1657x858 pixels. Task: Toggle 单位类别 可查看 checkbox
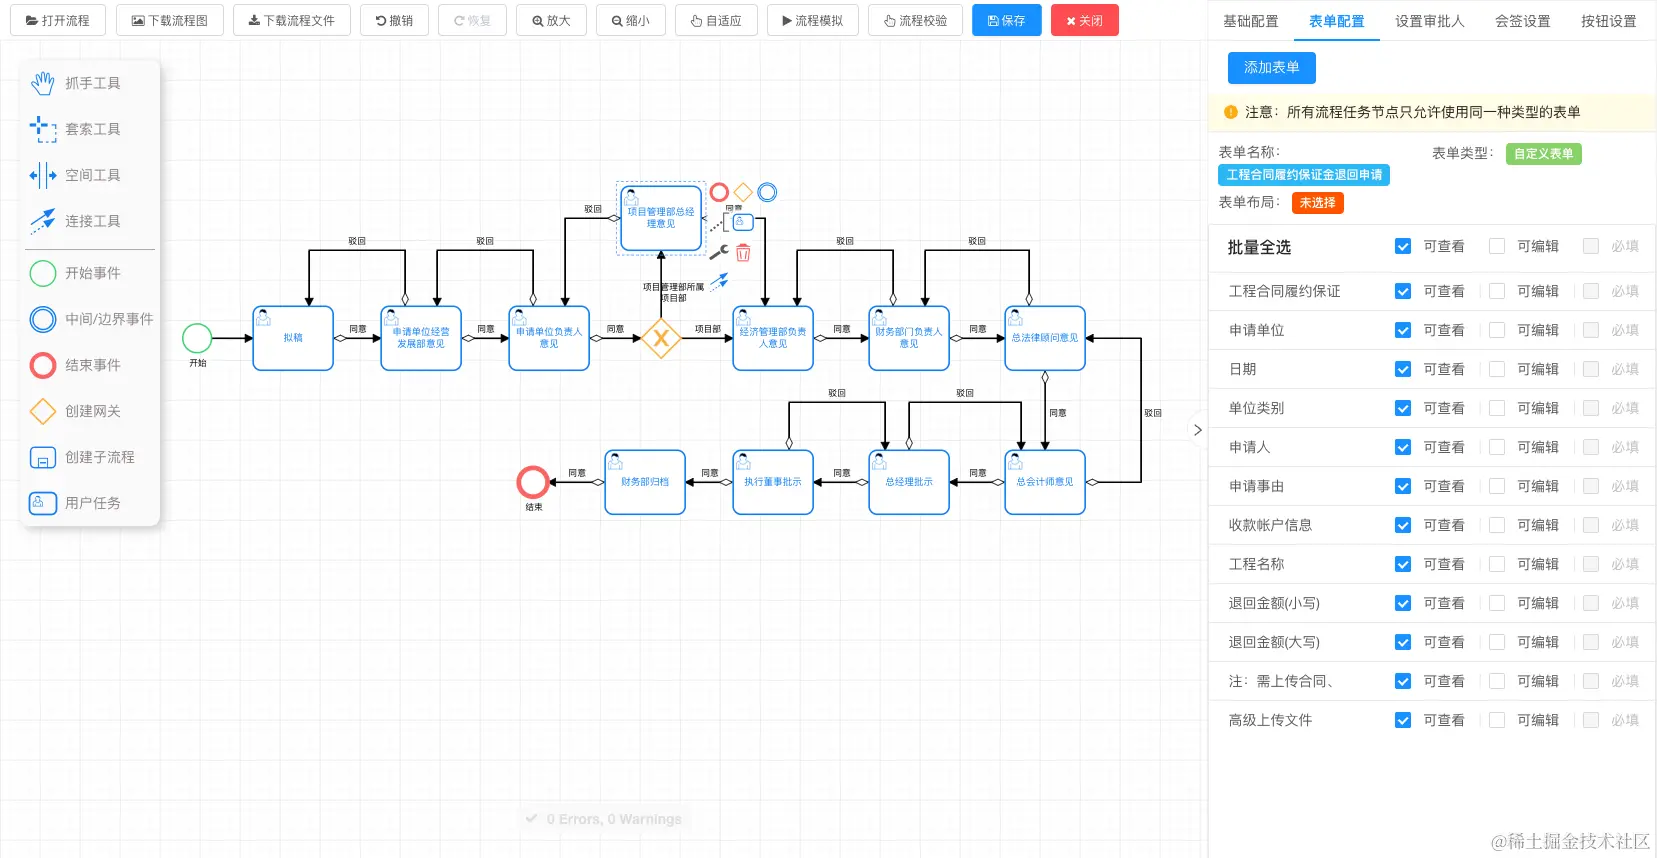[1403, 408]
